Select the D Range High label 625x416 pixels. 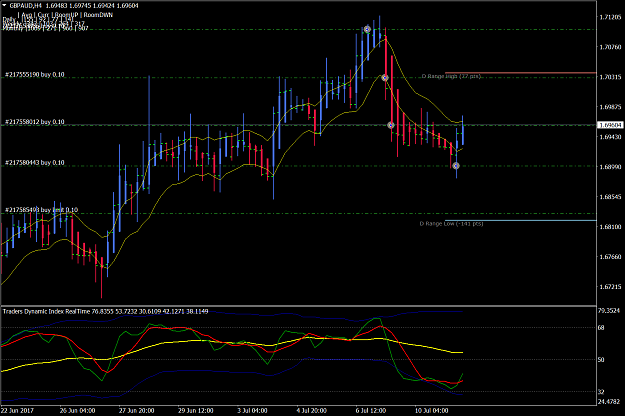tap(451, 76)
